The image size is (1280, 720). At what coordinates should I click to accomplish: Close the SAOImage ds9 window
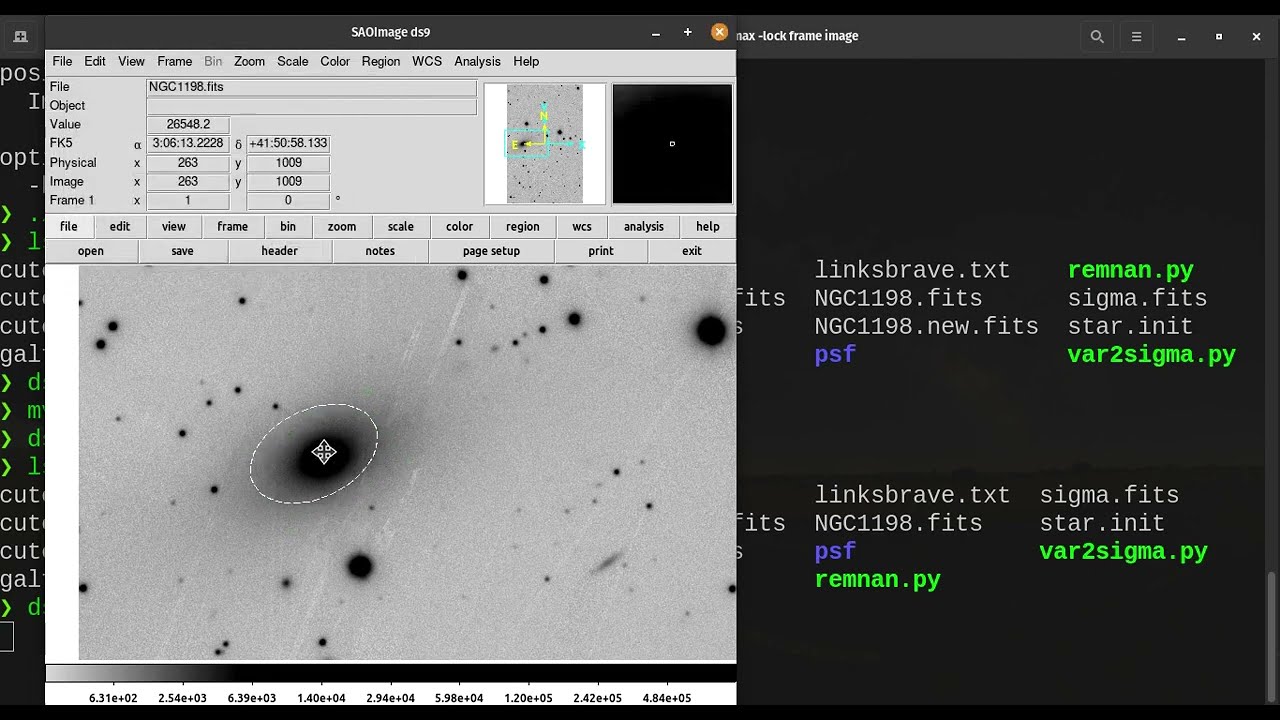(x=719, y=32)
